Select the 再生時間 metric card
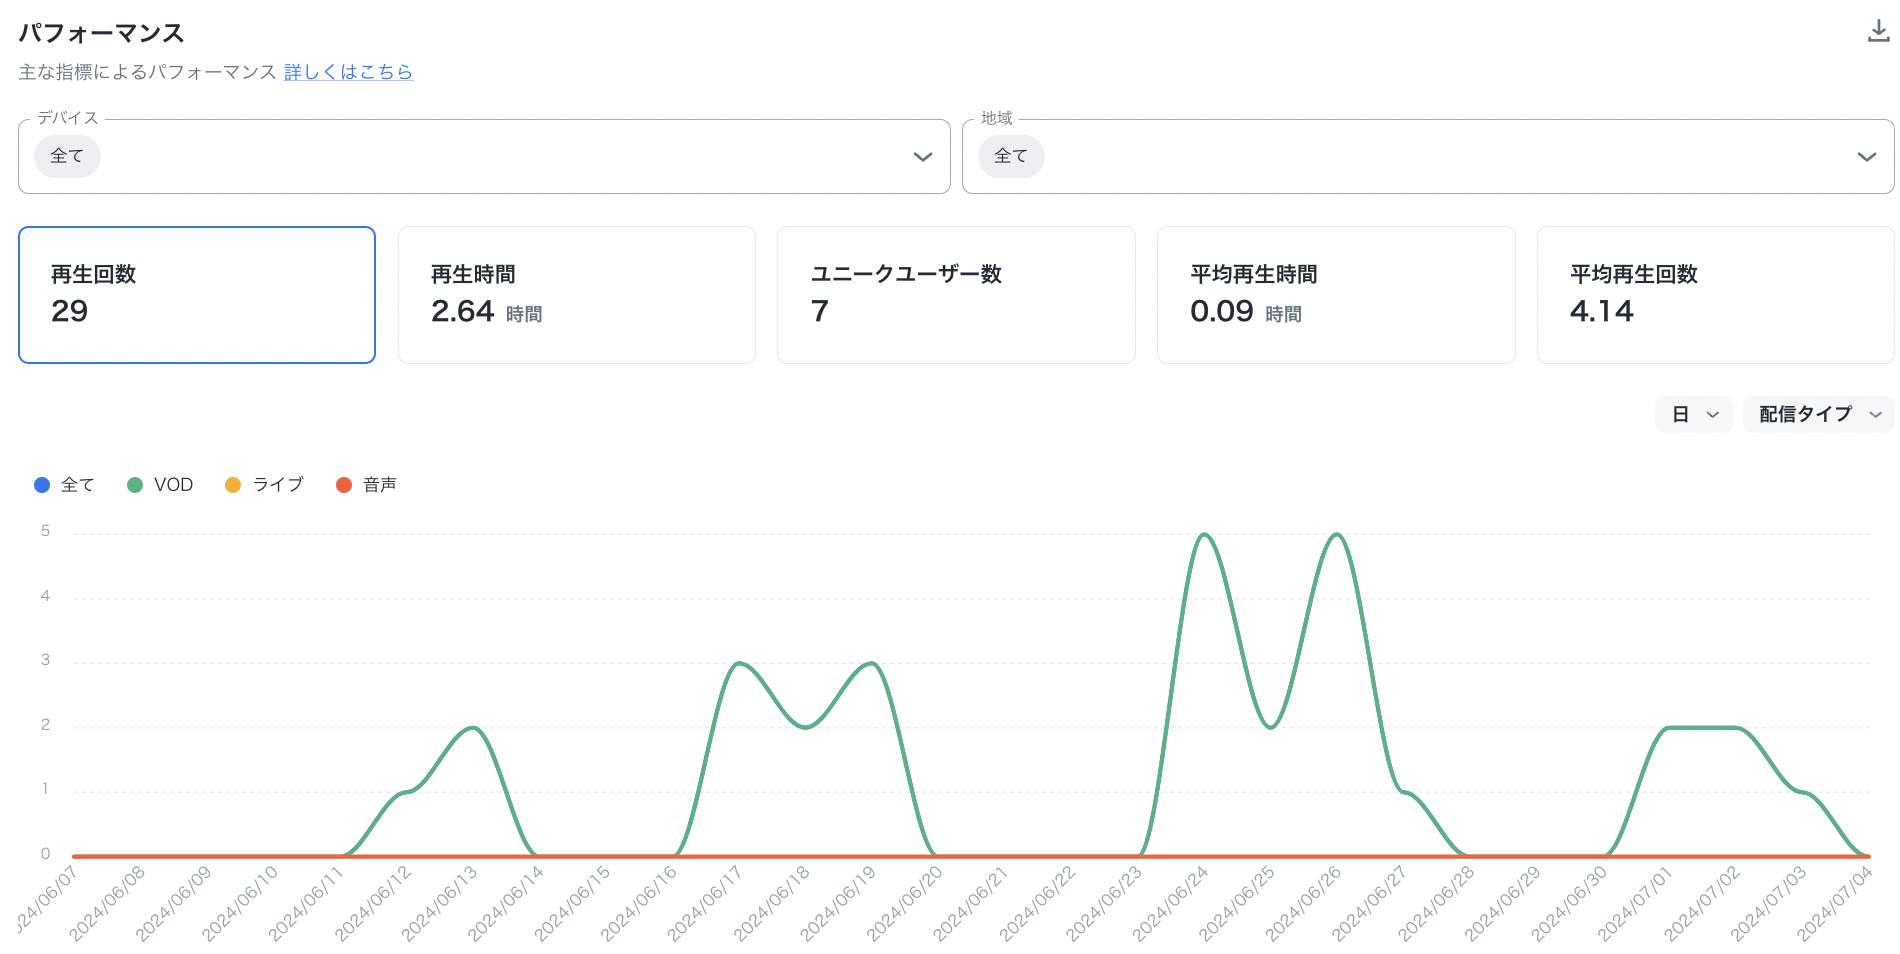The height and width of the screenshot is (954, 1900). point(576,295)
